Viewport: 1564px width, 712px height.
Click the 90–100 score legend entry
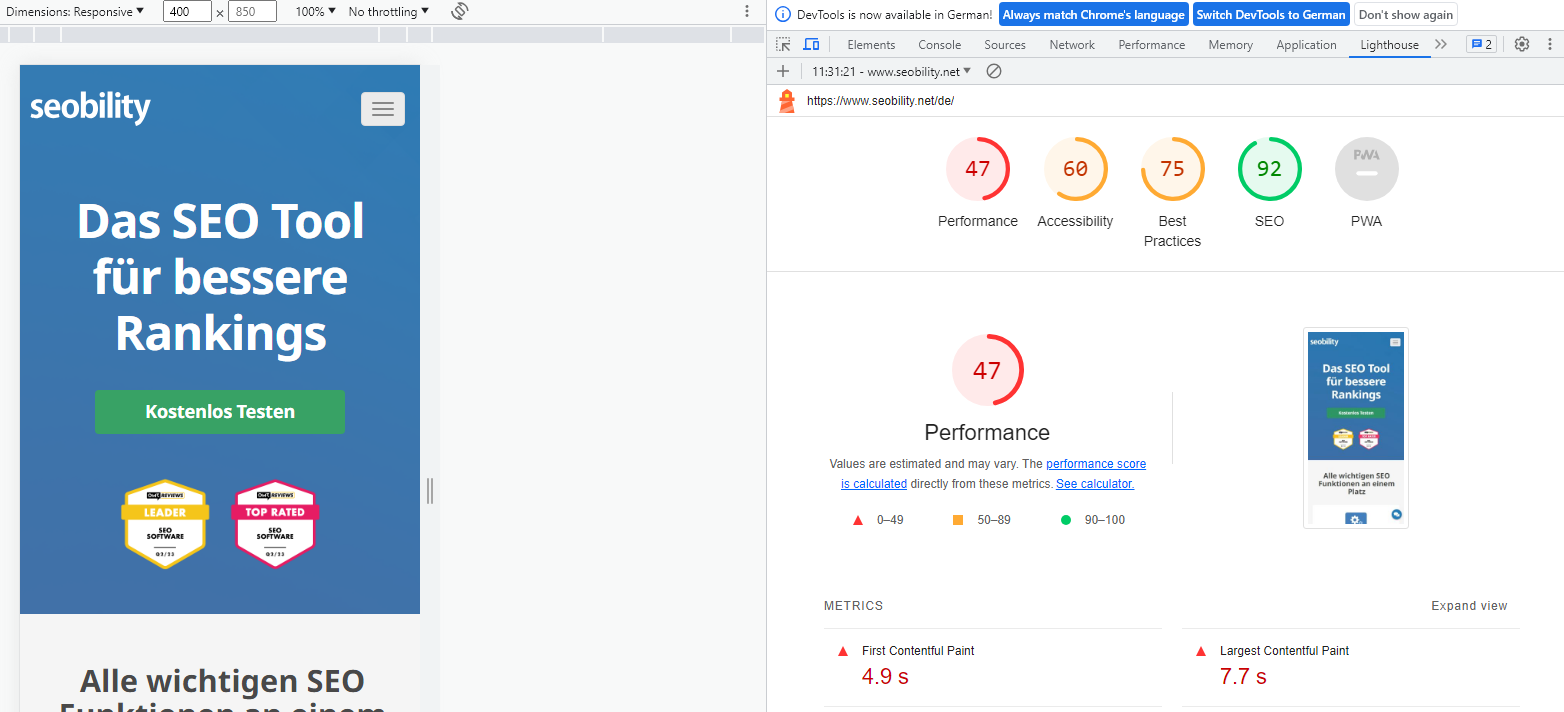coord(1093,520)
